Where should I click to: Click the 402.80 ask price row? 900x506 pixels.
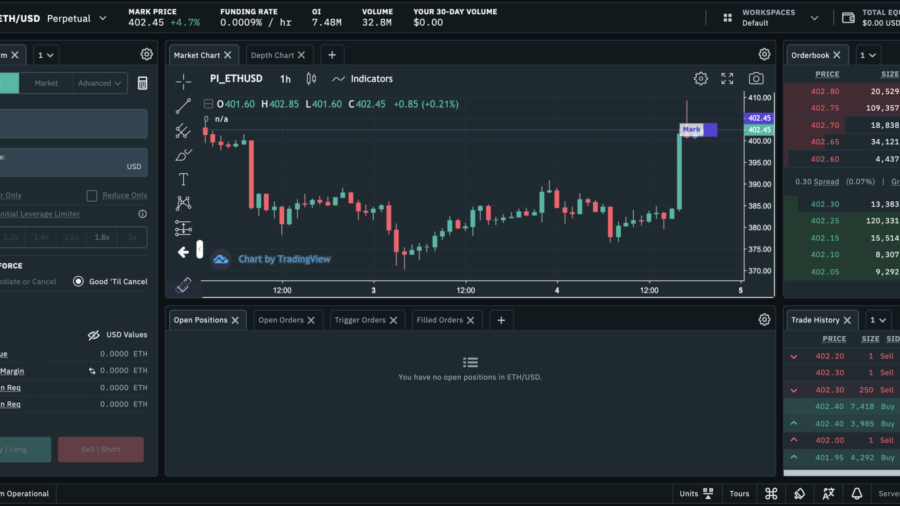click(x=841, y=91)
